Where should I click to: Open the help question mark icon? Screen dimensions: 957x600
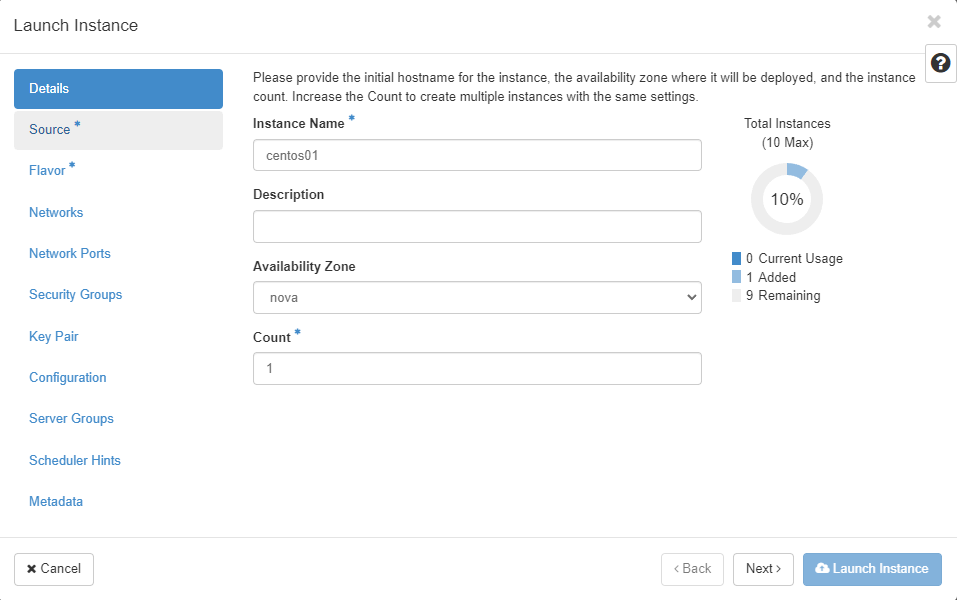(x=940, y=63)
